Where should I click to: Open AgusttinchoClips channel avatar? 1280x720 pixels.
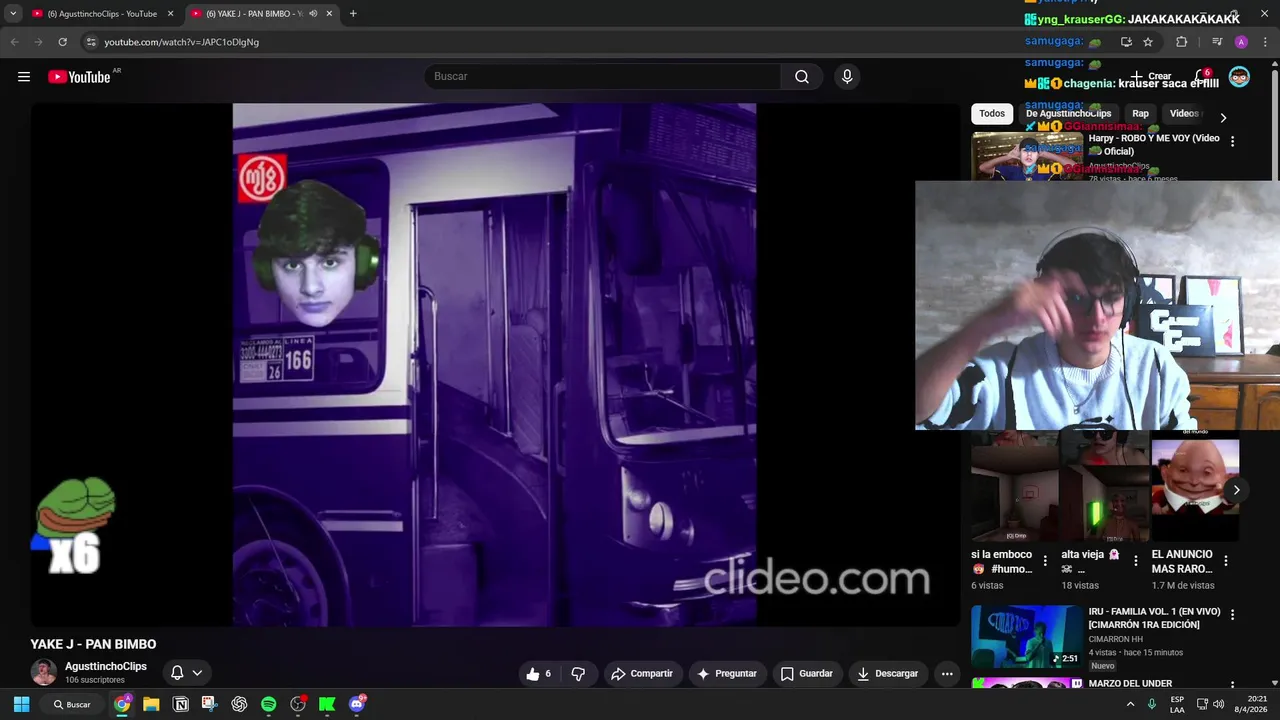(x=44, y=673)
